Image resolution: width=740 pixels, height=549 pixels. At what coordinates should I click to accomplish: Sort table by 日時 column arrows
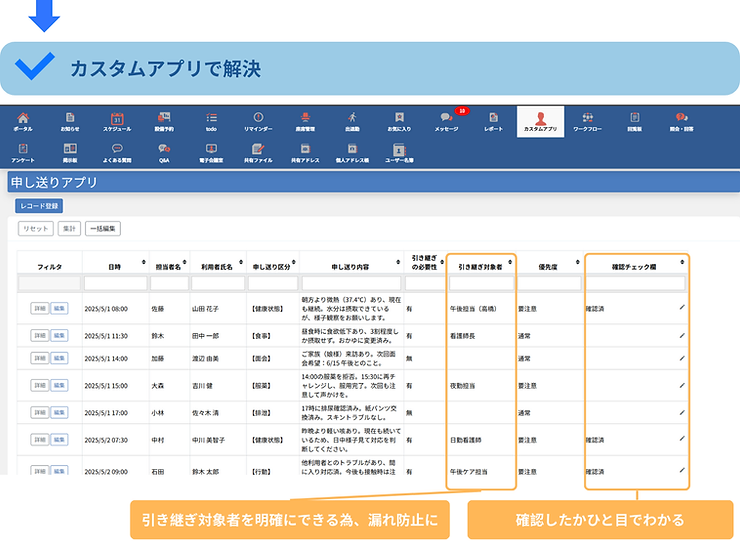tap(144, 267)
